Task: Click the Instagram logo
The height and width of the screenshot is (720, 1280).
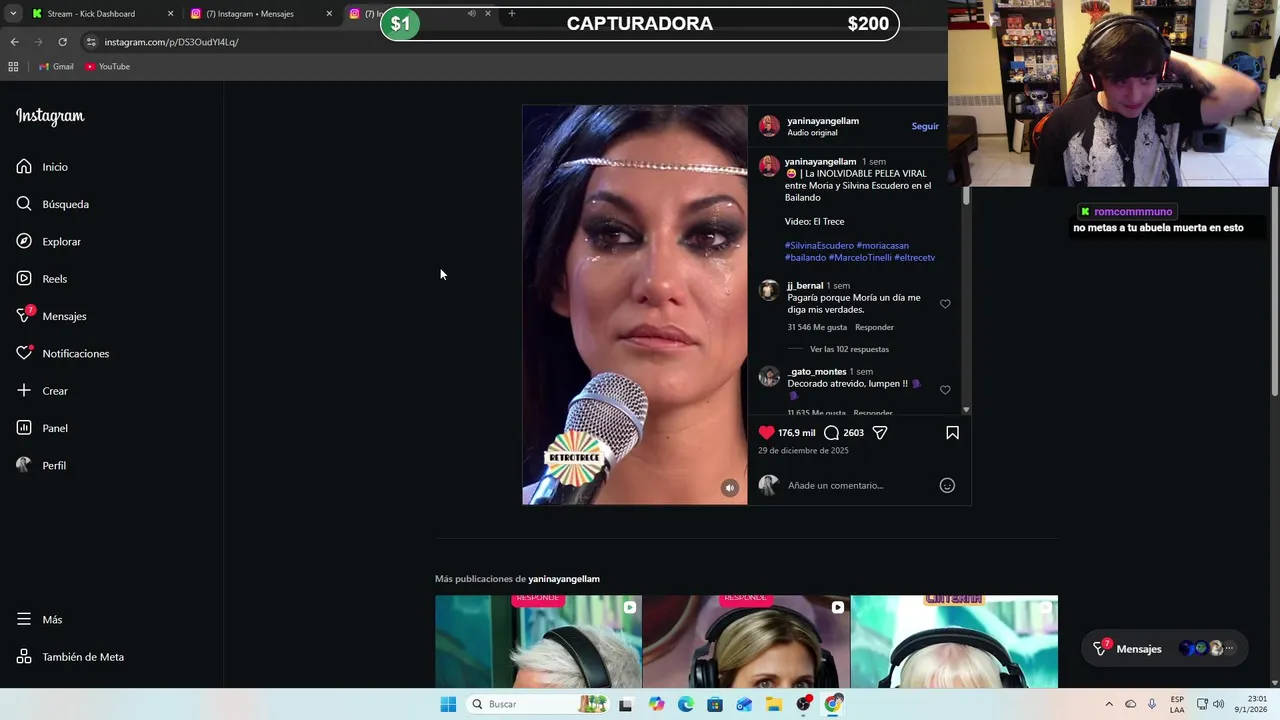Action: pyautogui.click(x=50, y=116)
